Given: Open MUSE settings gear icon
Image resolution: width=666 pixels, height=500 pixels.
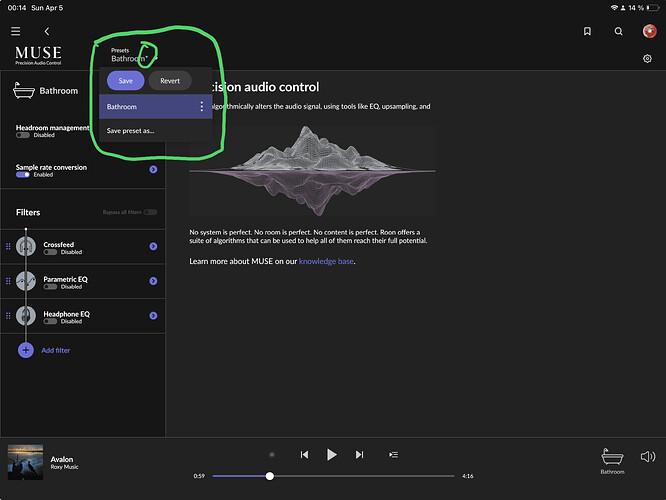Looking at the screenshot, I should [647, 59].
